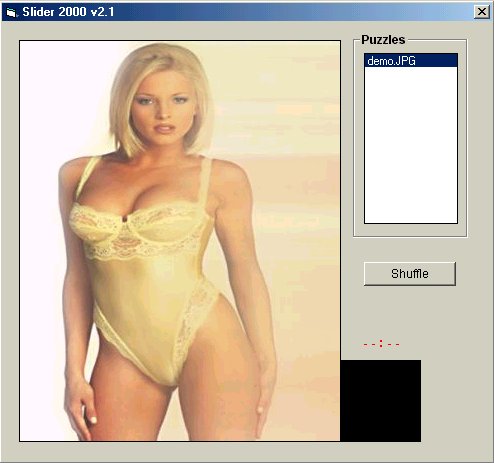
Task: Close the Slider 2000 window
Action: click(481, 12)
